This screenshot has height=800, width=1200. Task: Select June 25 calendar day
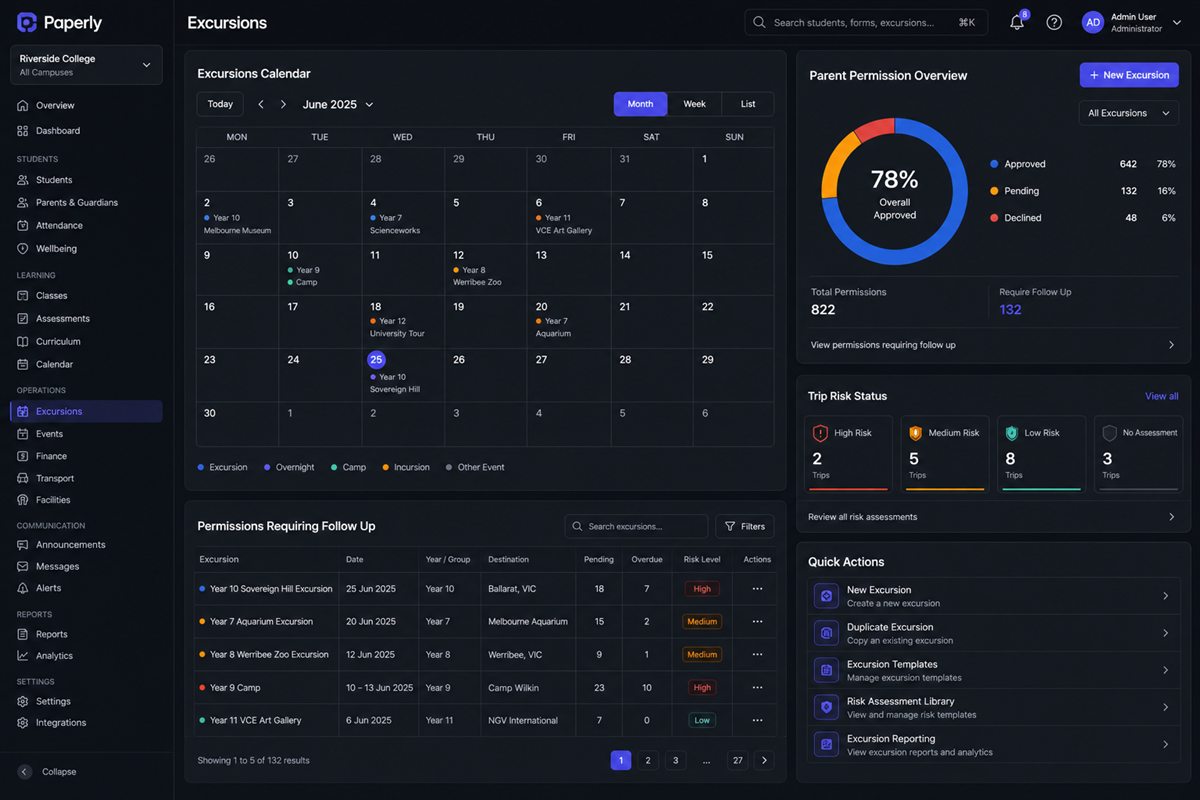click(x=376, y=360)
